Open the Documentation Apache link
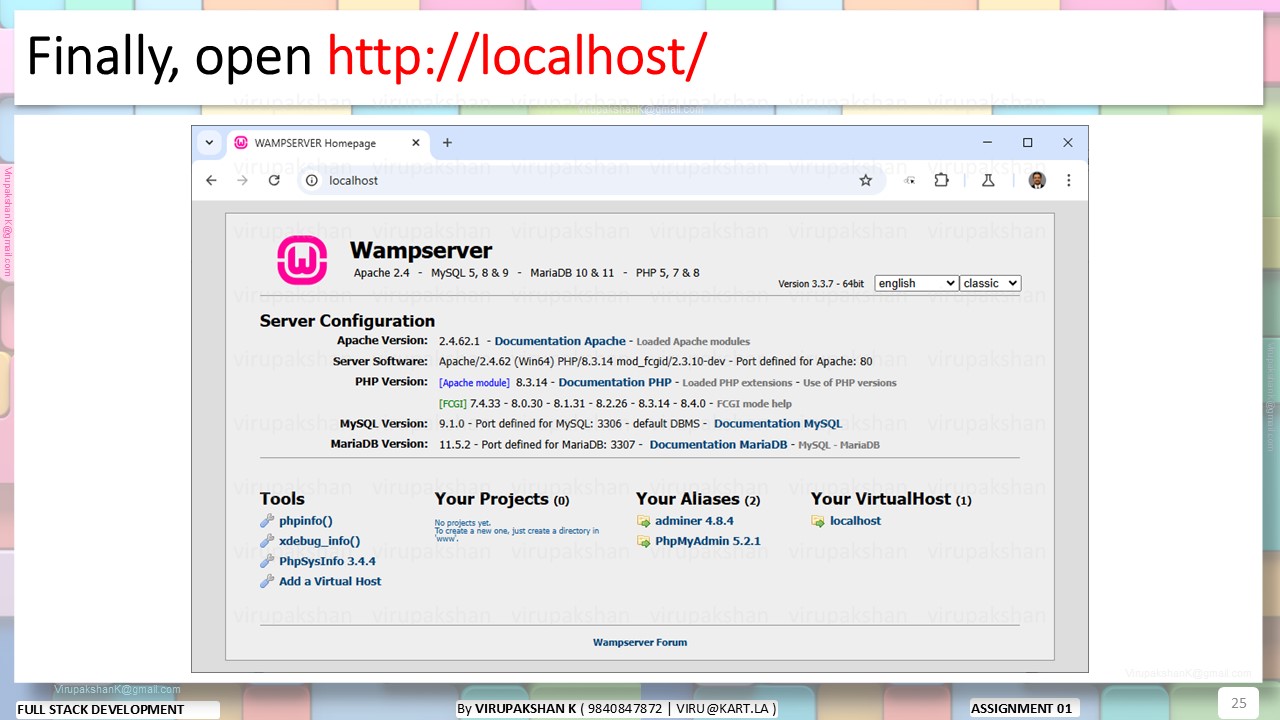Image resolution: width=1280 pixels, height=720 pixels. (560, 341)
